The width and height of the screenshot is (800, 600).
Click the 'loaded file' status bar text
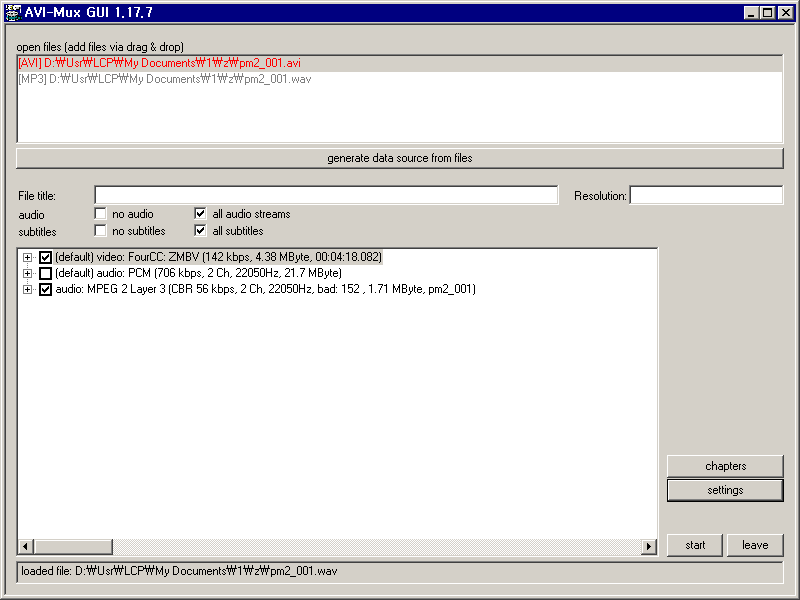coord(179,571)
